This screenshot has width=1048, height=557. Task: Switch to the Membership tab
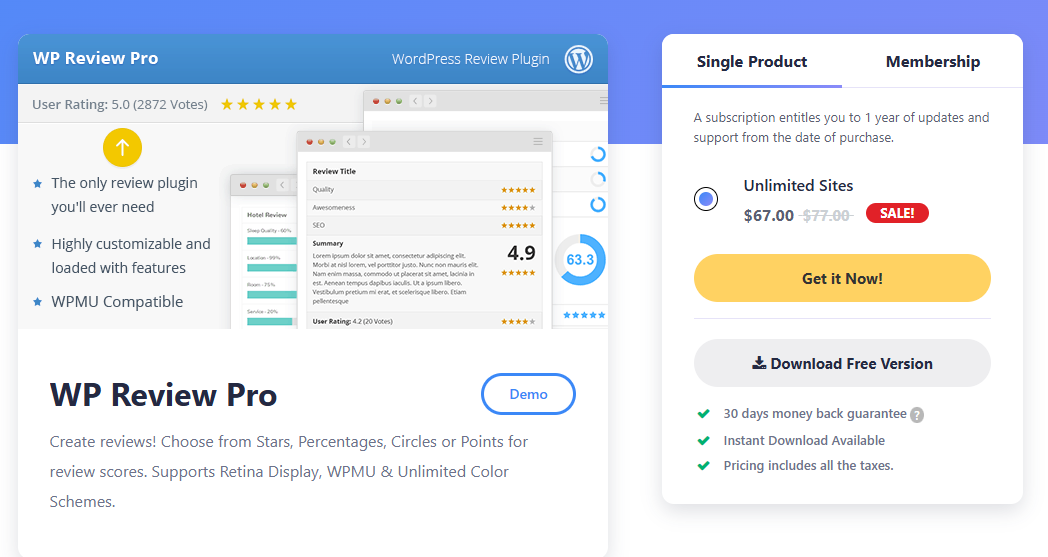tap(932, 62)
